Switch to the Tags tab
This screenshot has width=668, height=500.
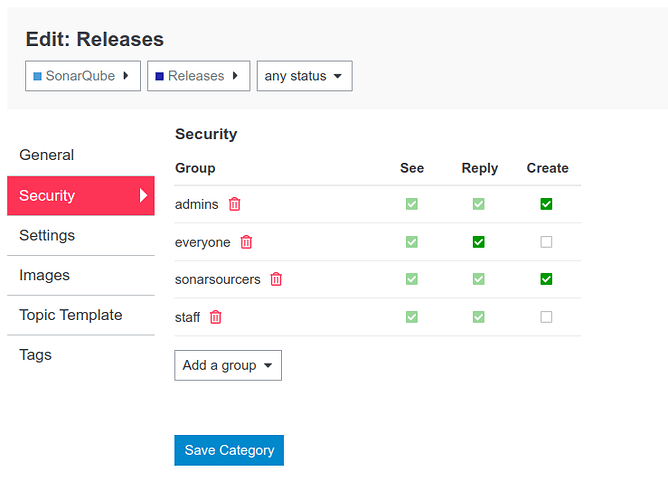pos(81,355)
